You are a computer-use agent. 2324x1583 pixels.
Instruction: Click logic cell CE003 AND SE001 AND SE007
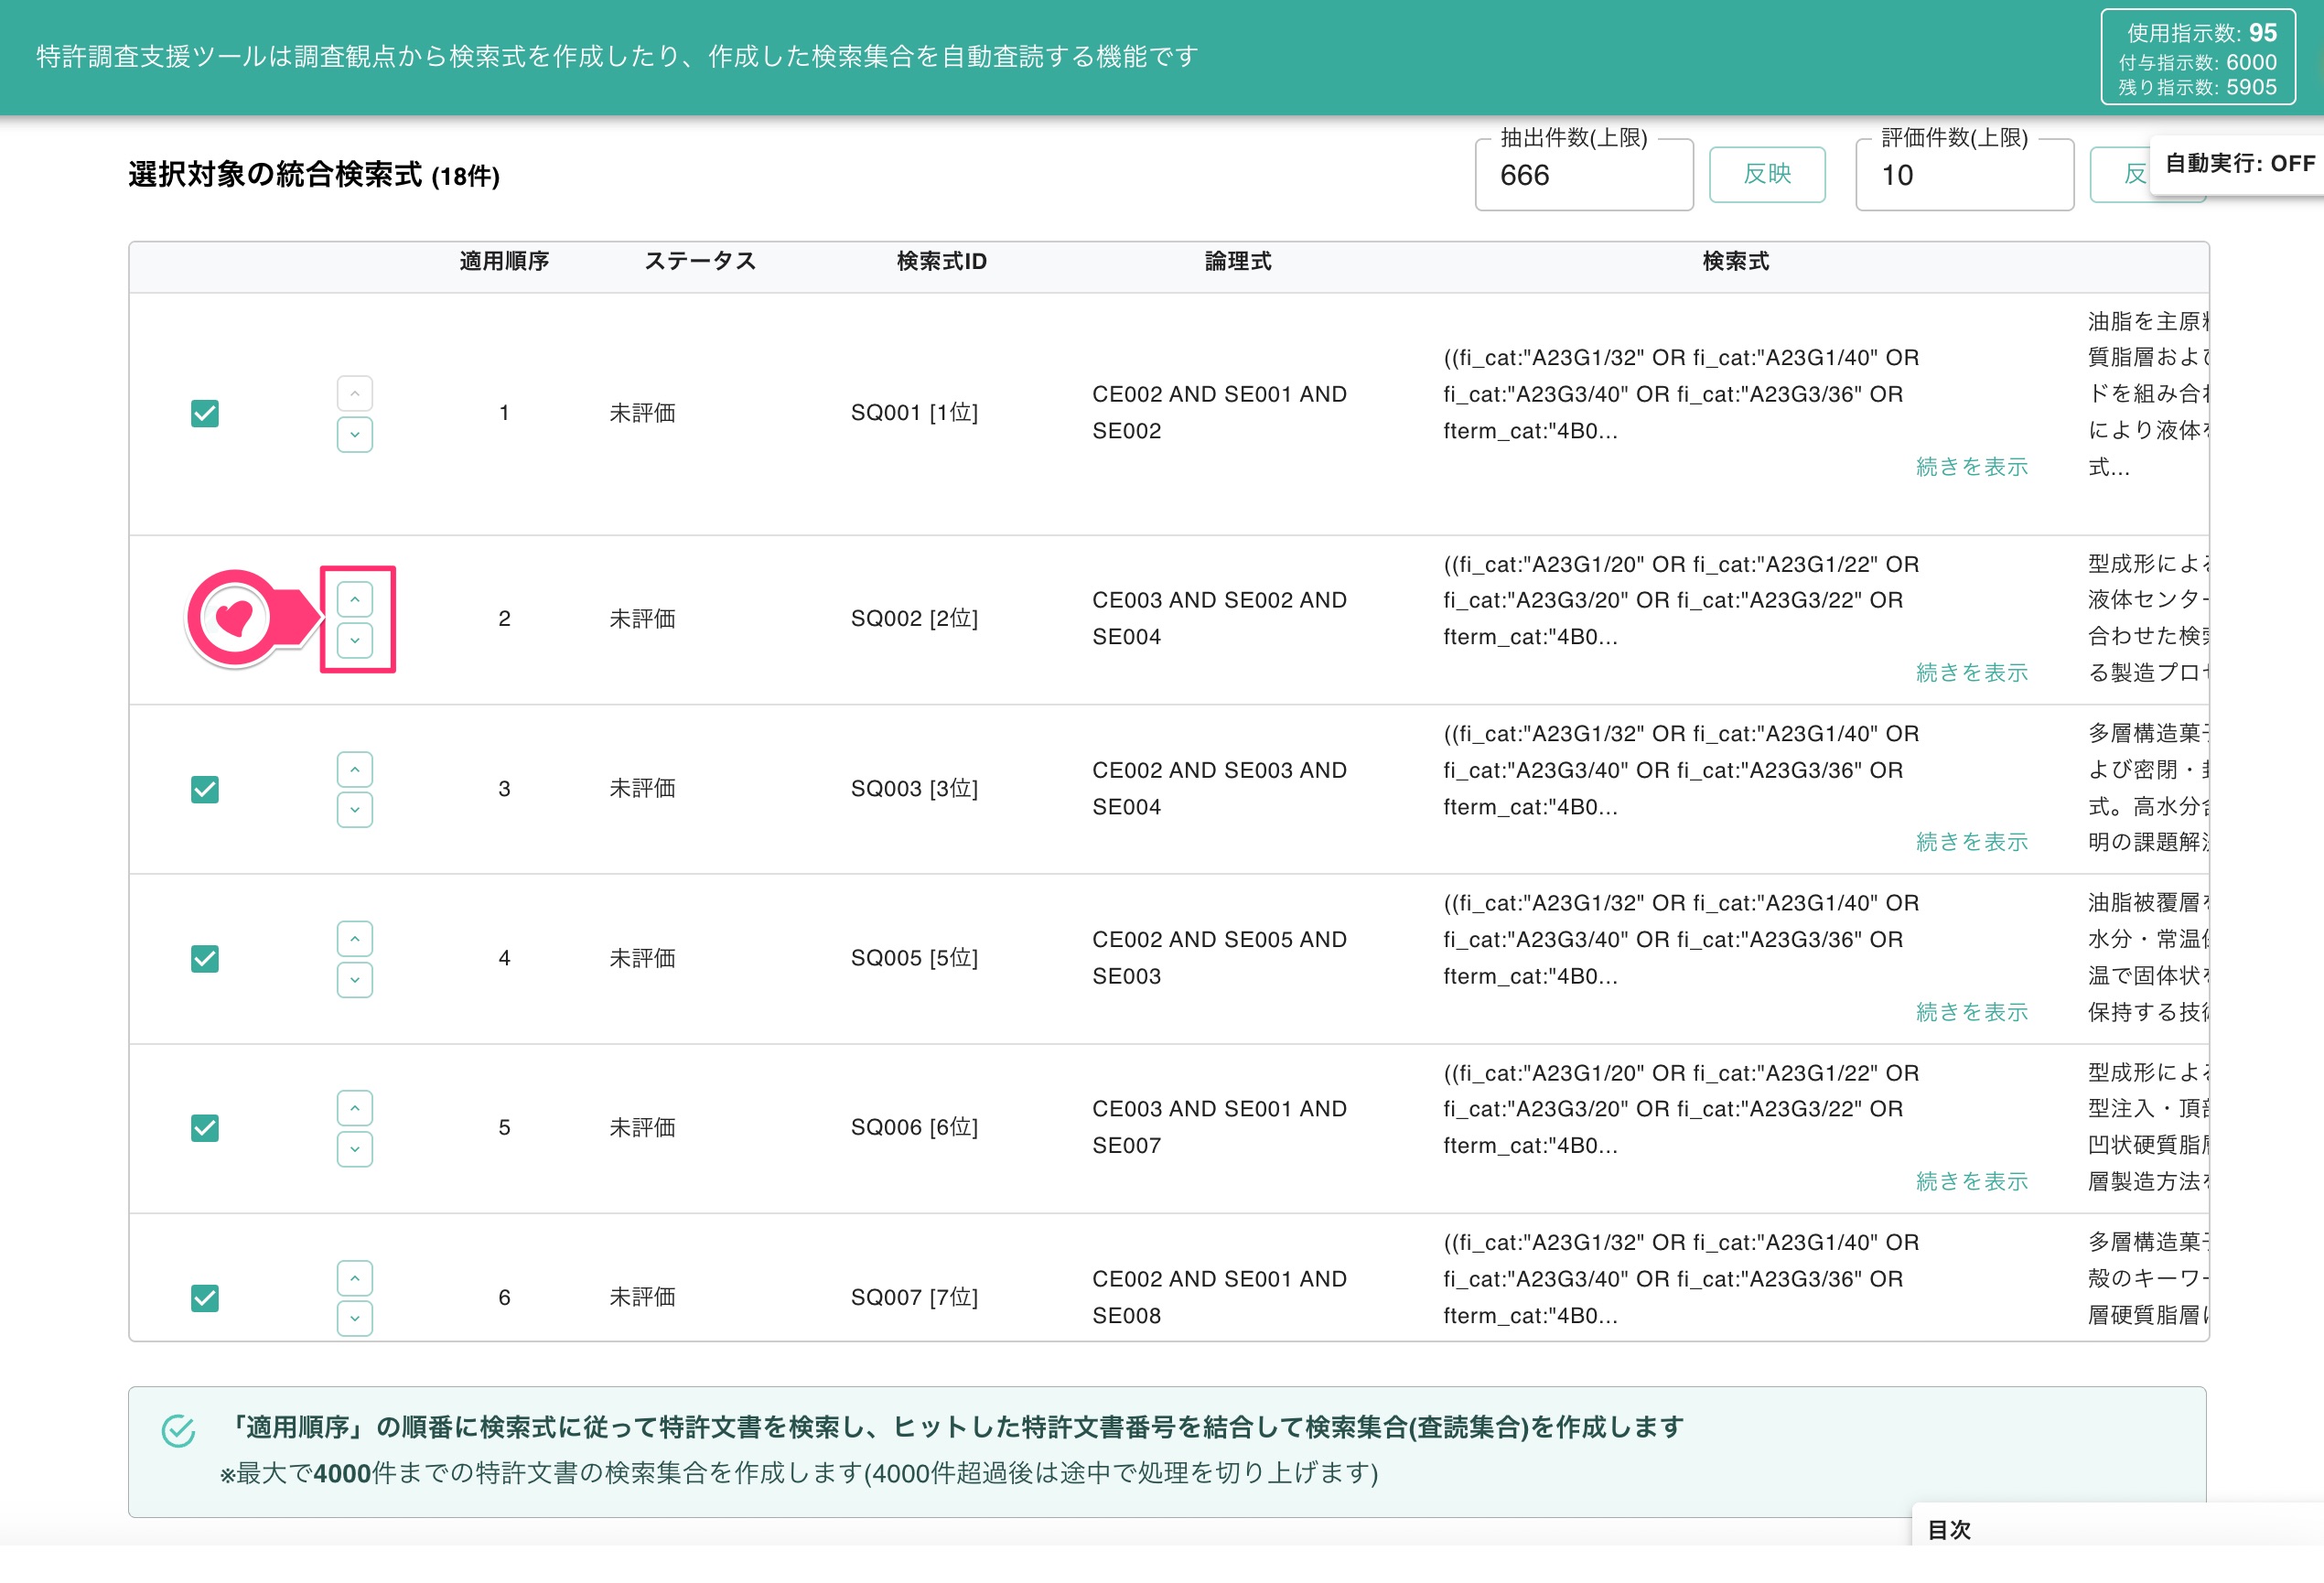(x=1219, y=1127)
